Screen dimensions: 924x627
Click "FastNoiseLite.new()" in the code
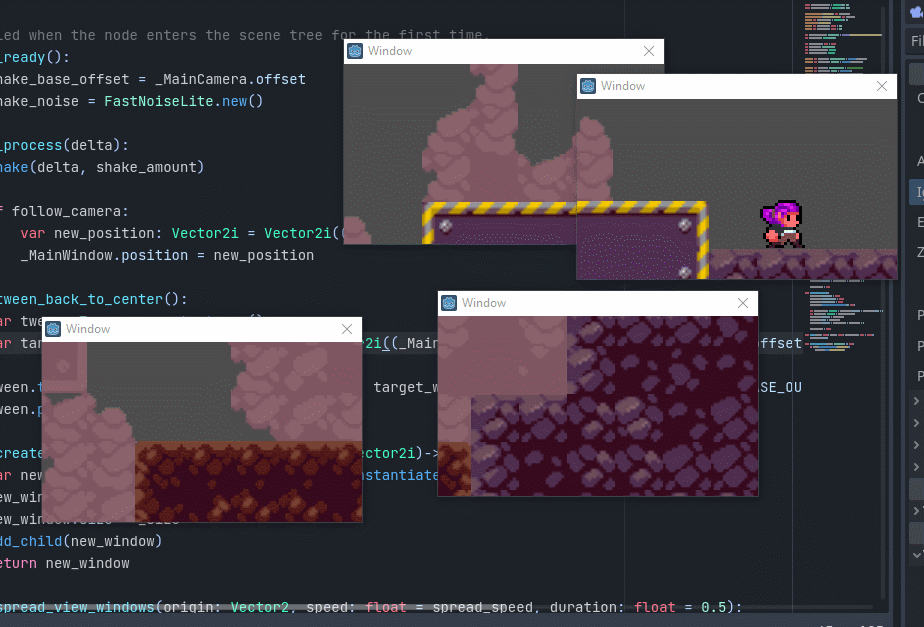[x=183, y=101]
